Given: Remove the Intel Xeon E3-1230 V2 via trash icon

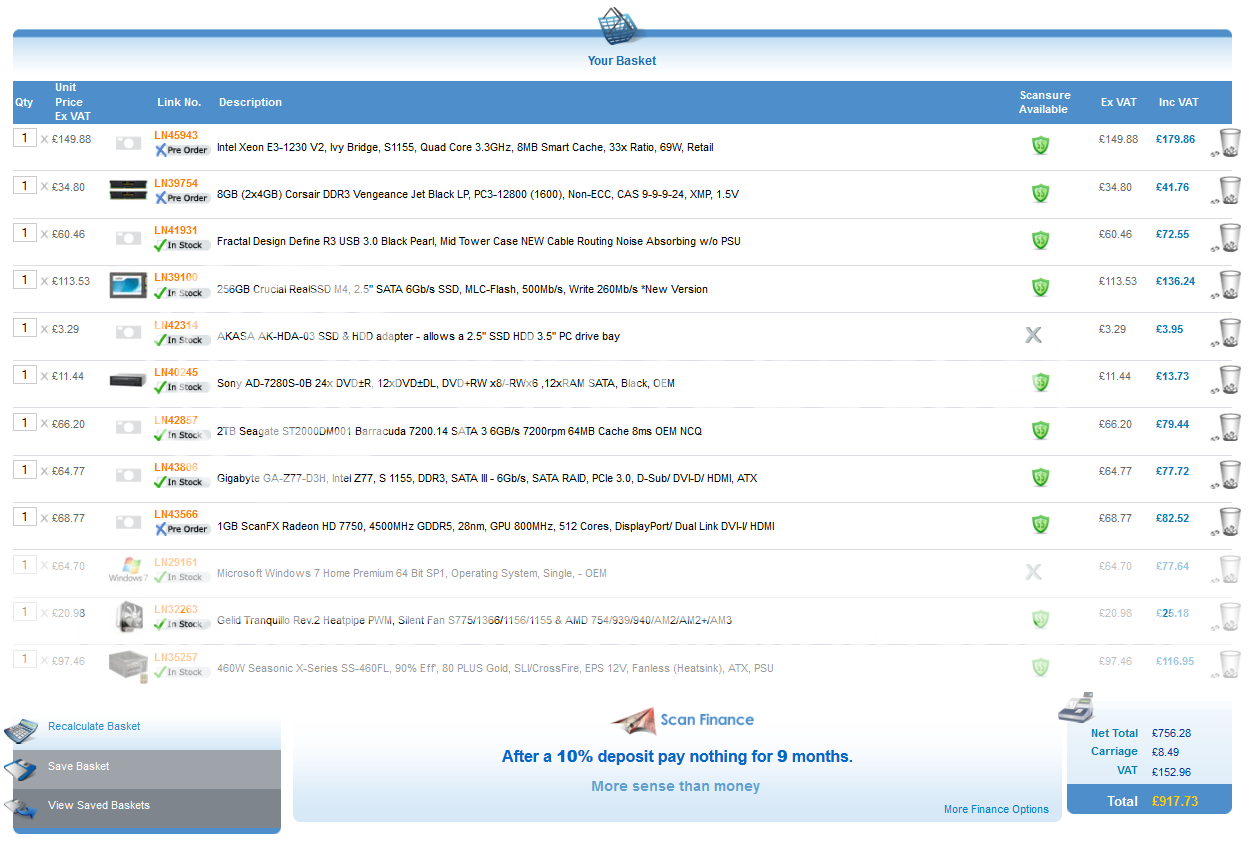Looking at the screenshot, I should tap(1227, 143).
